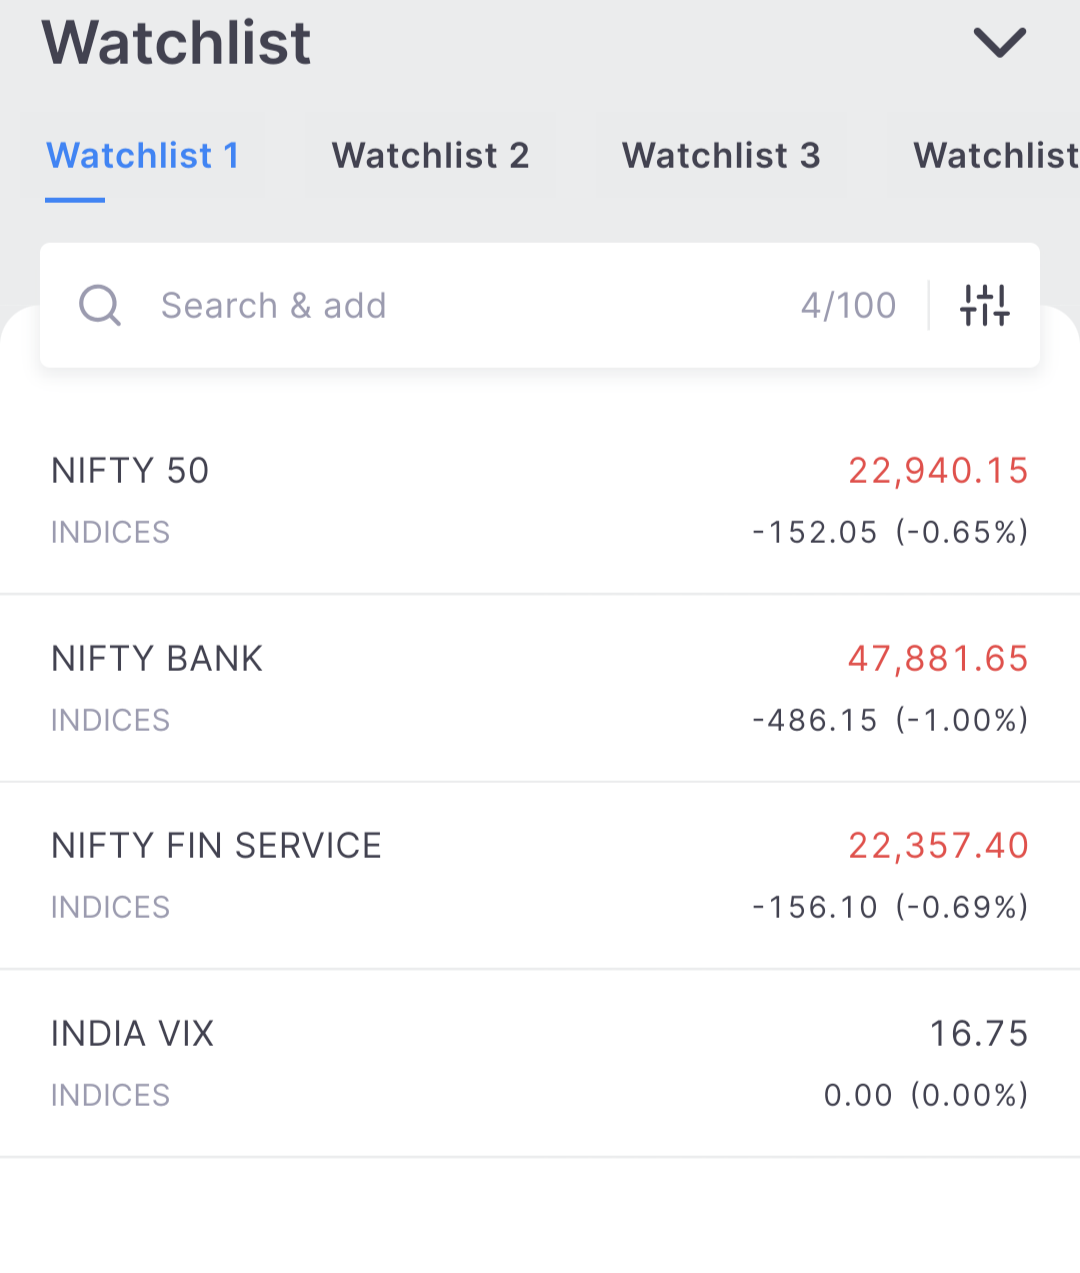Viewport: 1080px width, 1273px height.
Task: Switch to the Watchlist 1 tab
Action: click(x=142, y=156)
